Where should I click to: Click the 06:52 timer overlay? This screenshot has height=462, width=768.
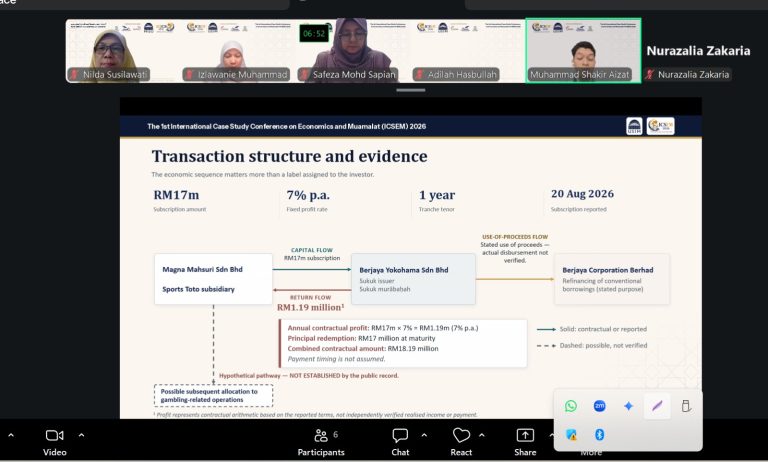click(x=314, y=33)
